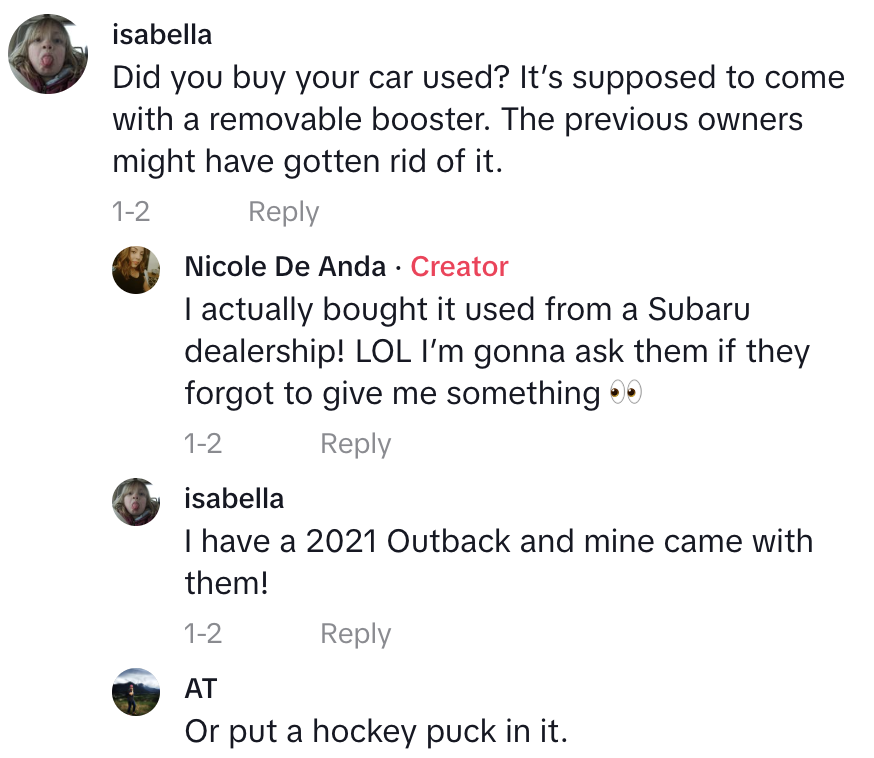Click the 1-2 timestamp under the Outback reply

tap(203, 634)
